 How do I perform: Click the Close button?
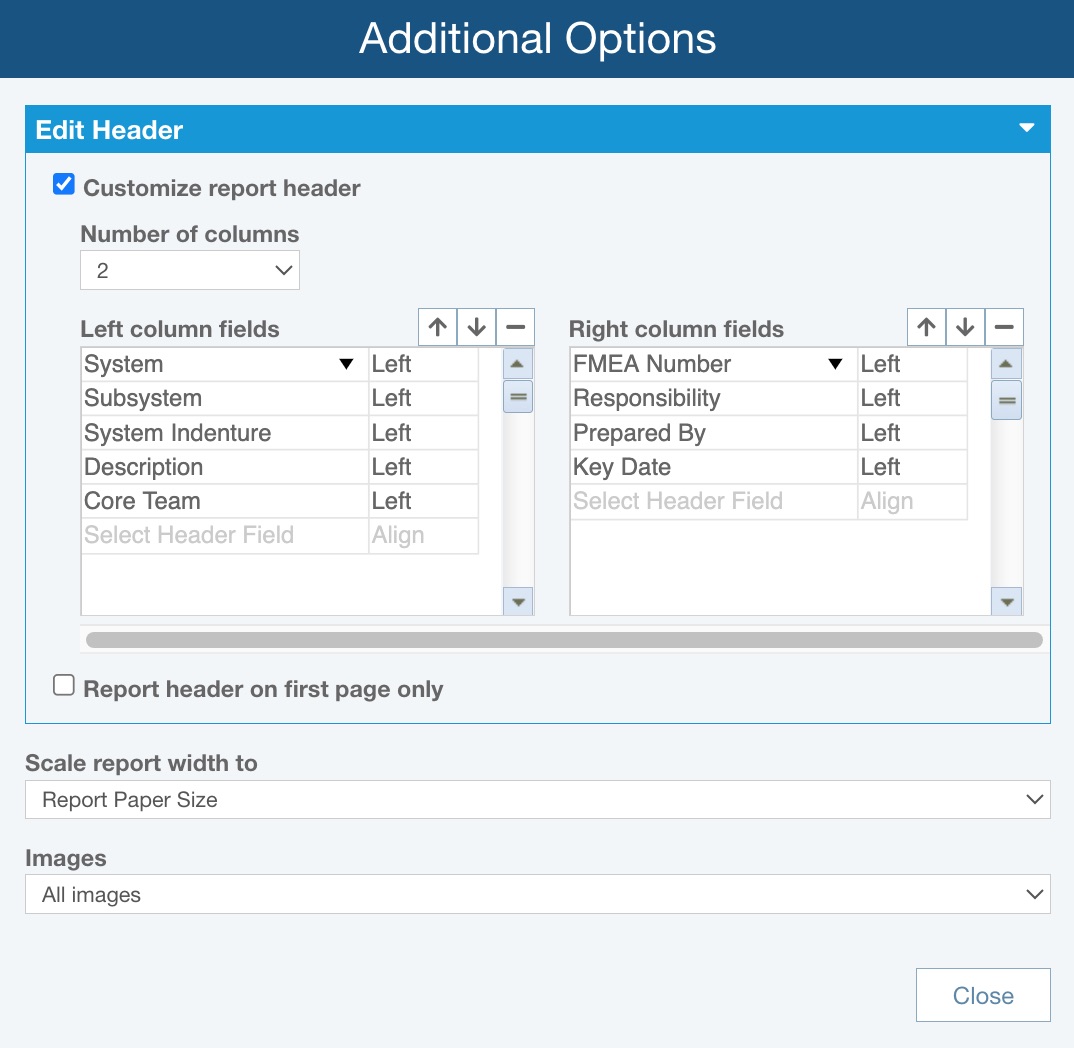point(983,995)
